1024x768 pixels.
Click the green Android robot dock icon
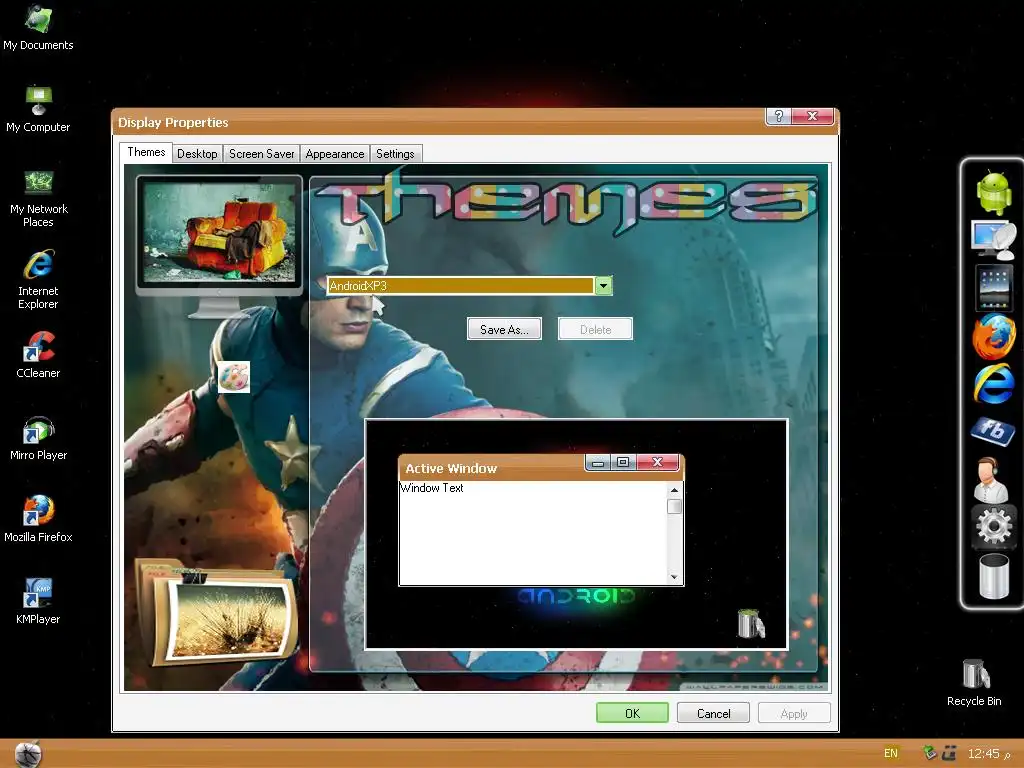pyautogui.click(x=994, y=192)
